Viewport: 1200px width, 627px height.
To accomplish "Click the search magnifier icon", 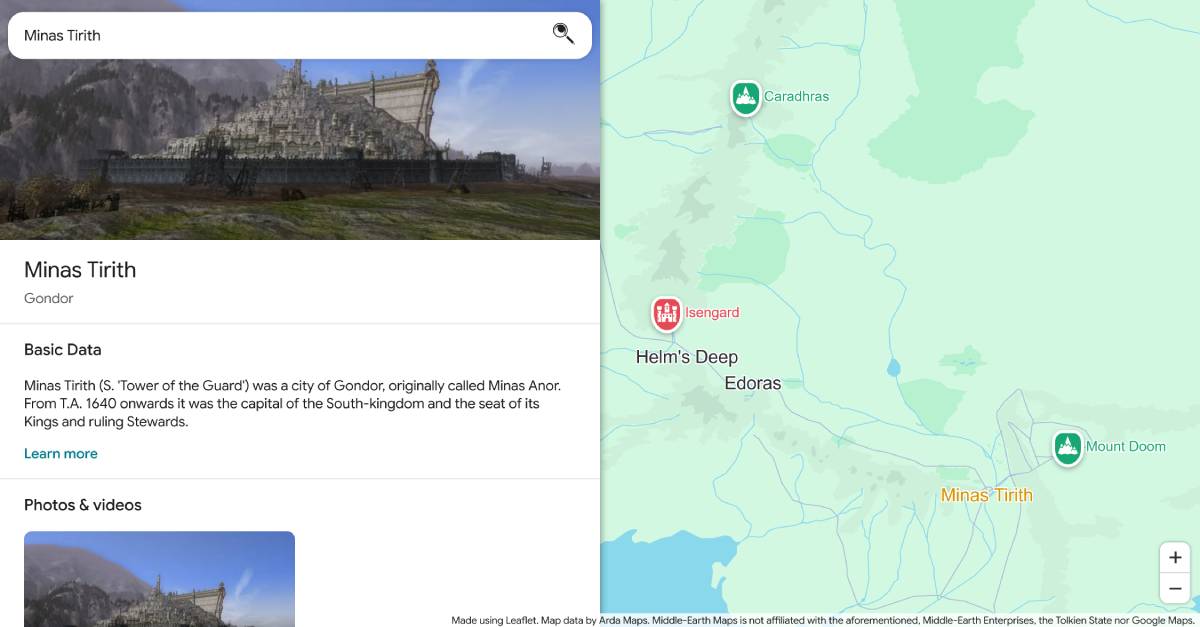I will point(563,33).
